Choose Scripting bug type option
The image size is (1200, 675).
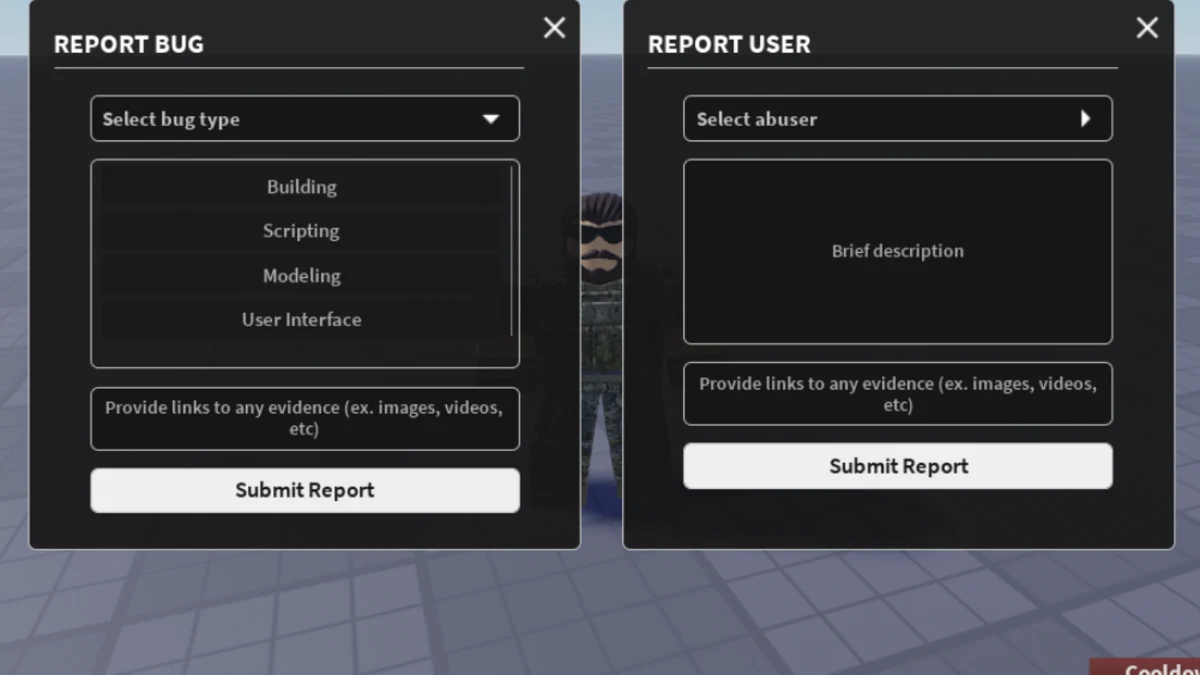302,231
